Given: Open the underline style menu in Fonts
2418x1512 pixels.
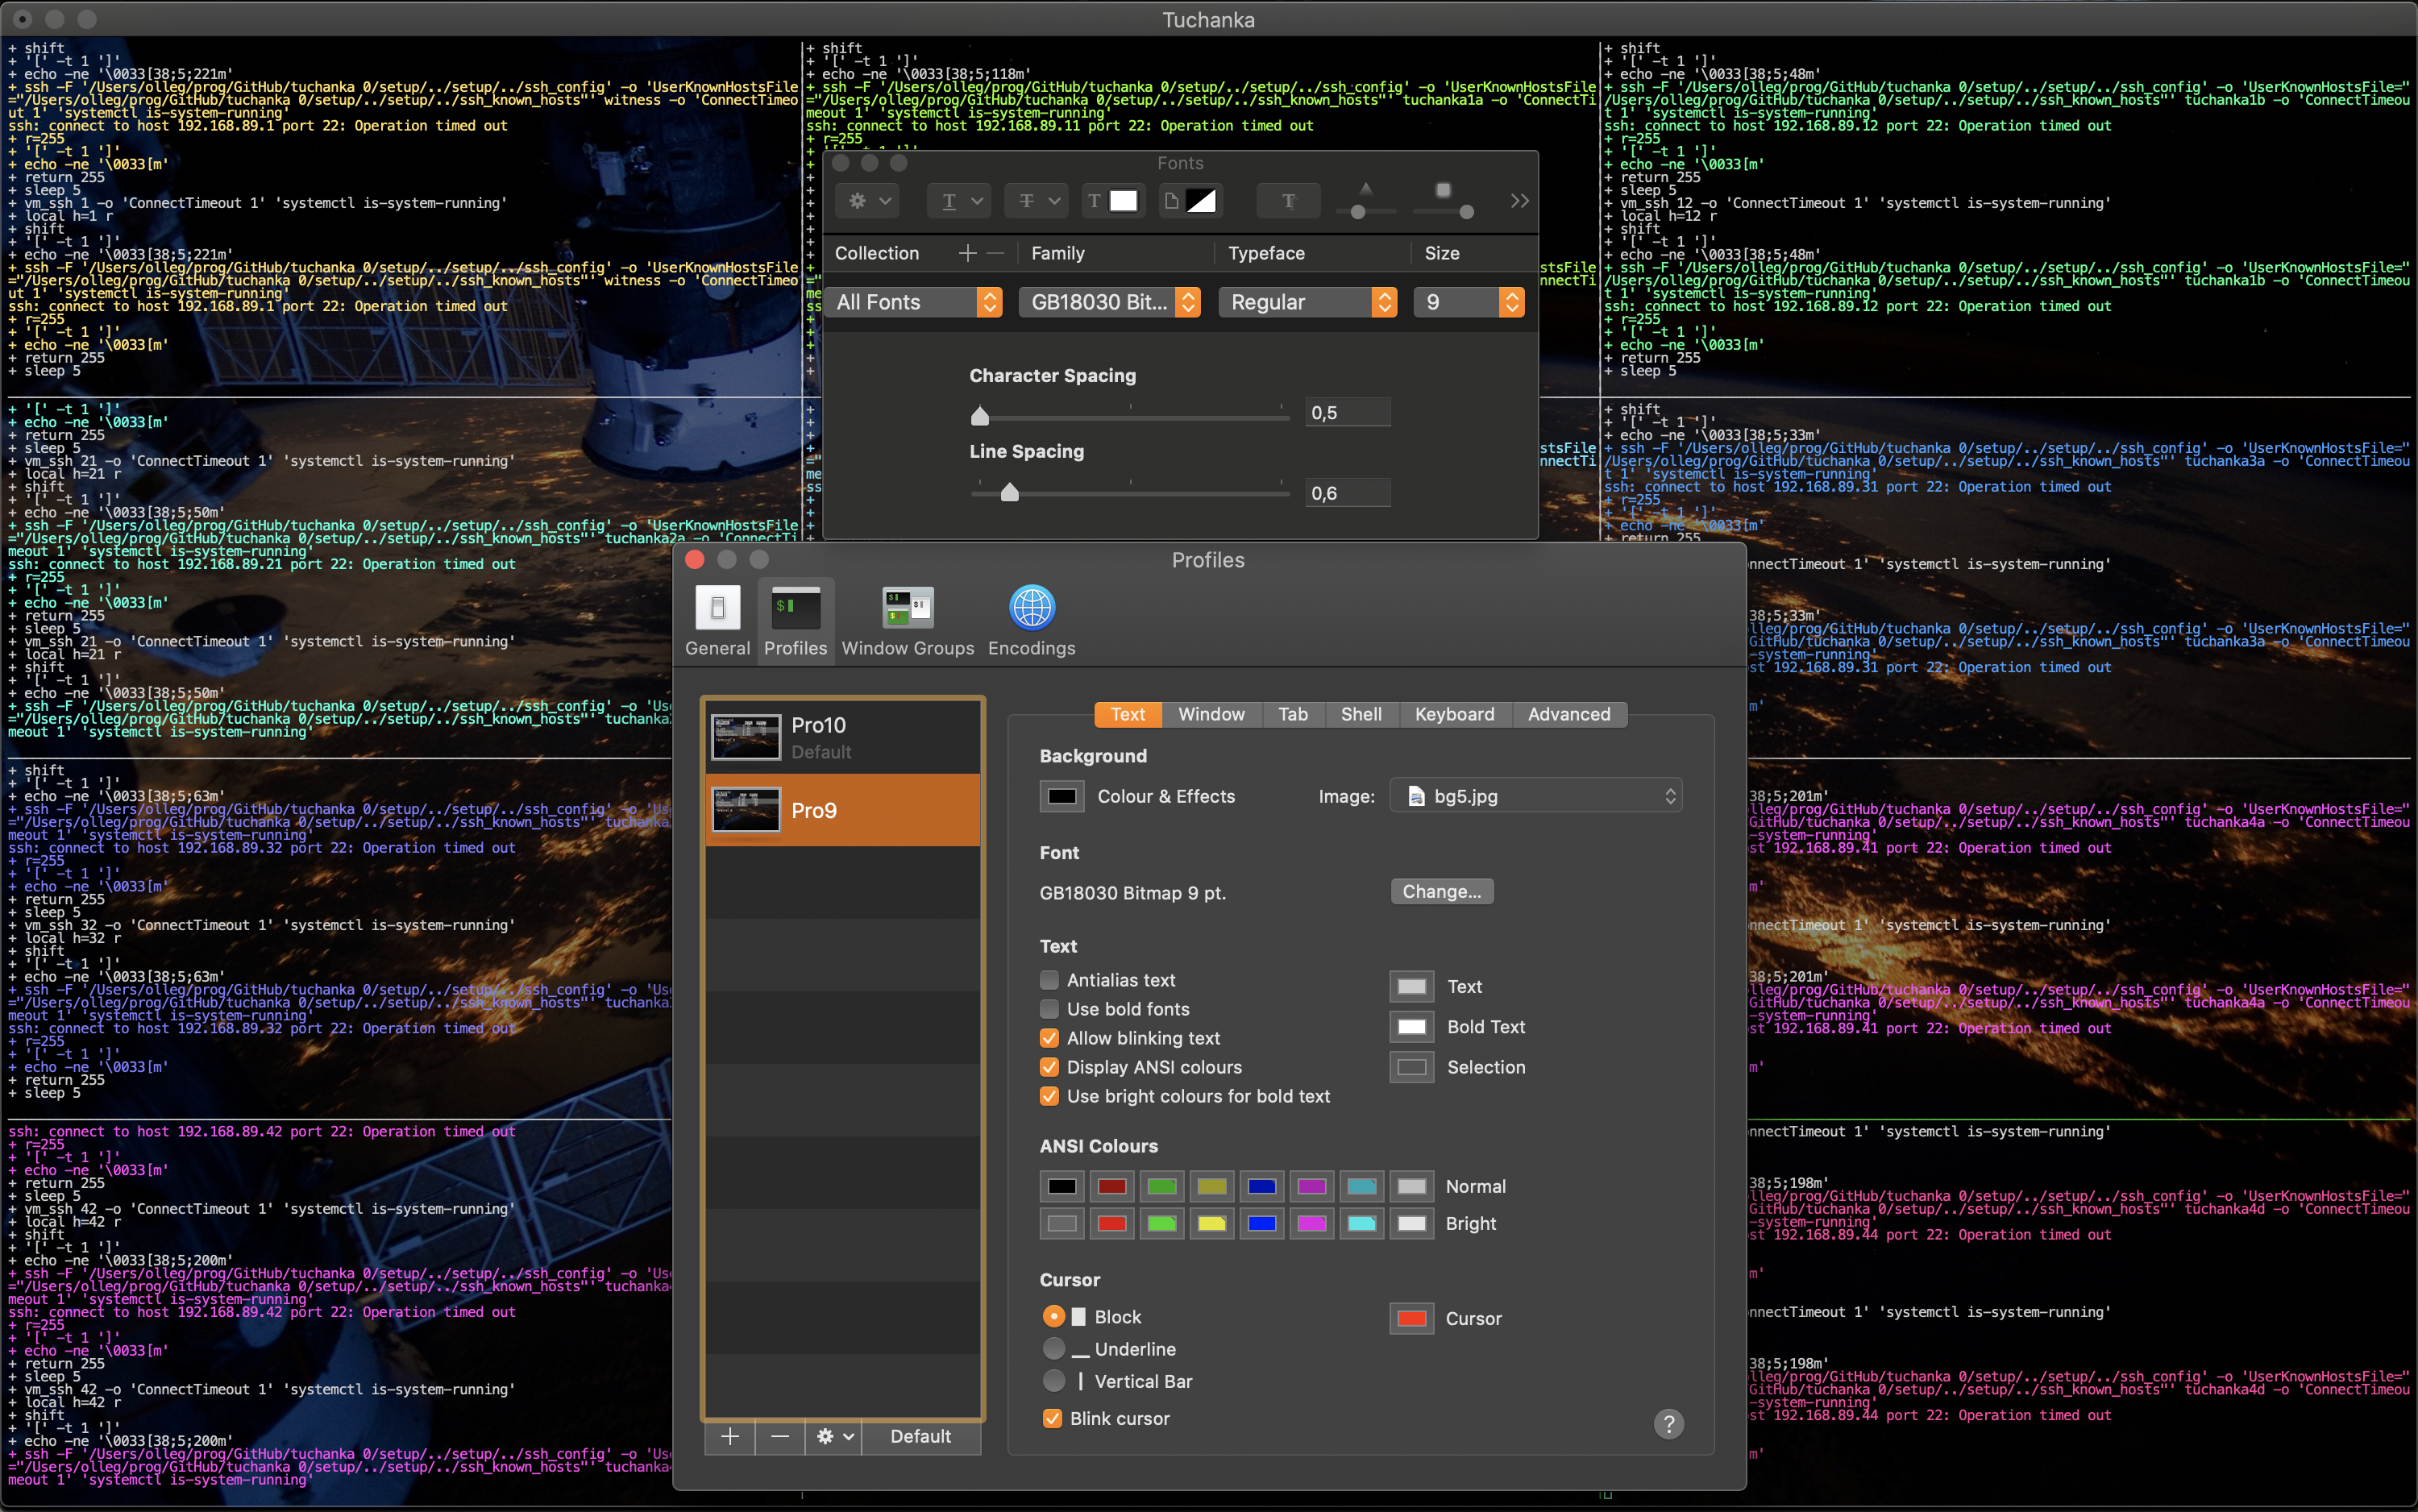Looking at the screenshot, I should tap(958, 201).
